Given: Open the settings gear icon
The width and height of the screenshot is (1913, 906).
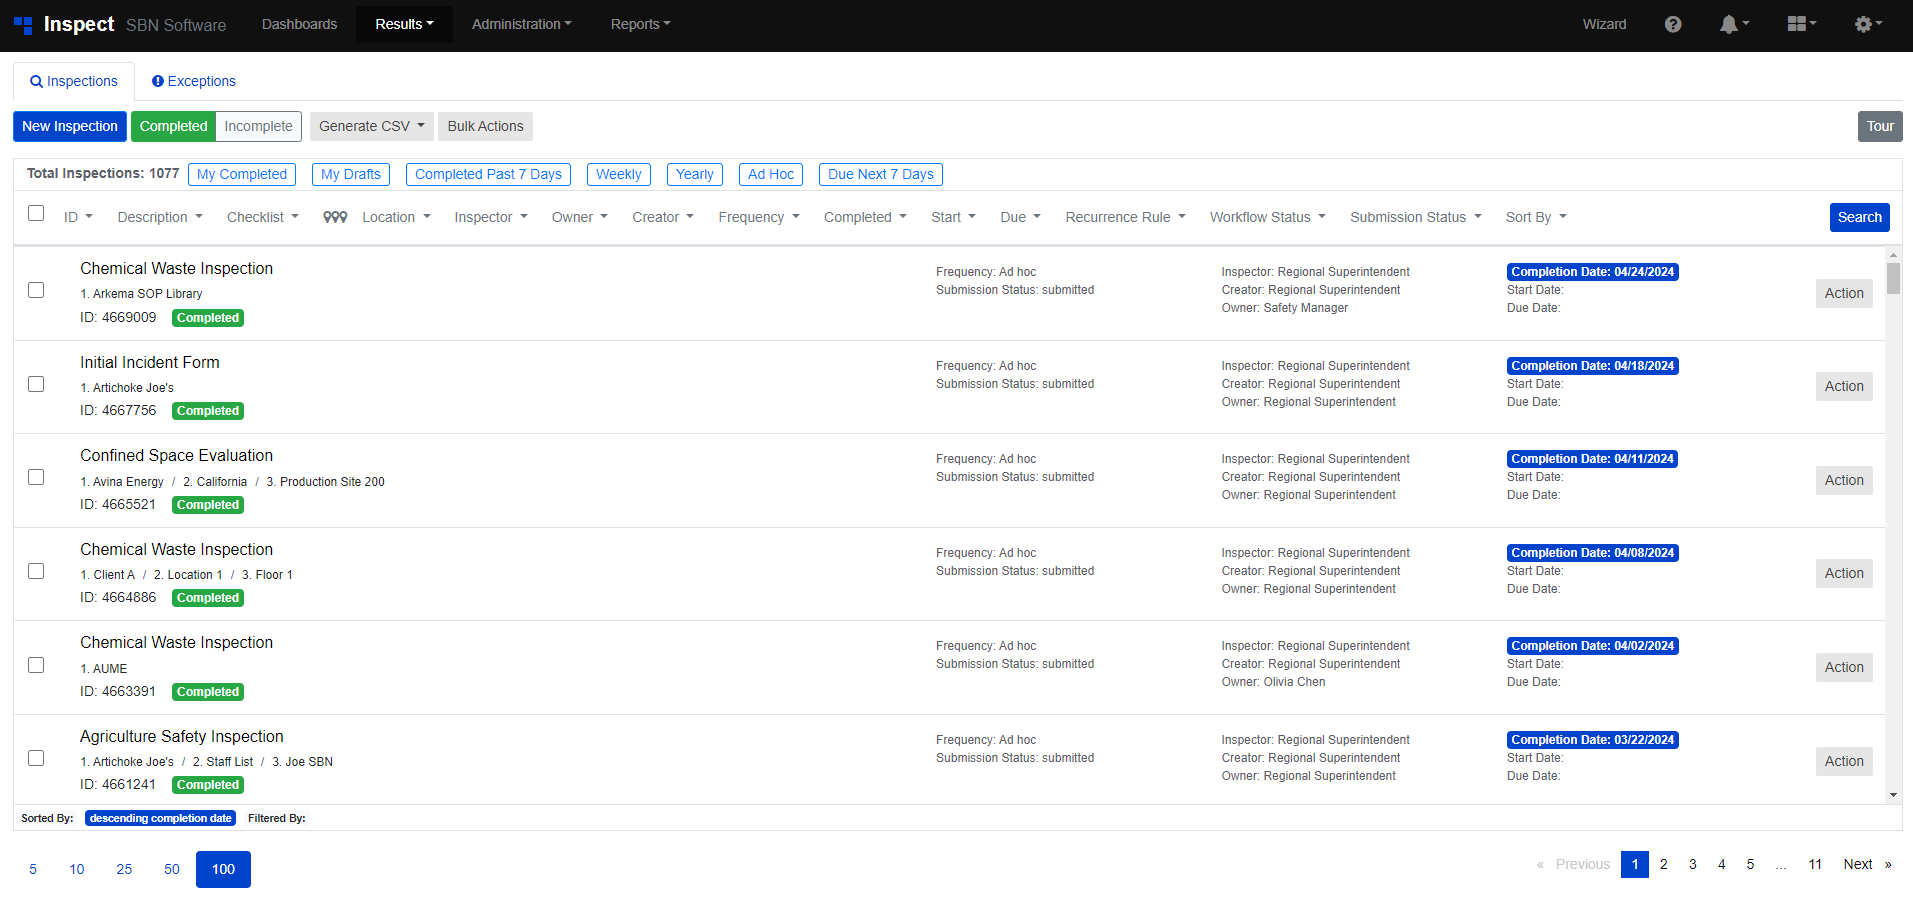Looking at the screenshot, I should 1862,24.
